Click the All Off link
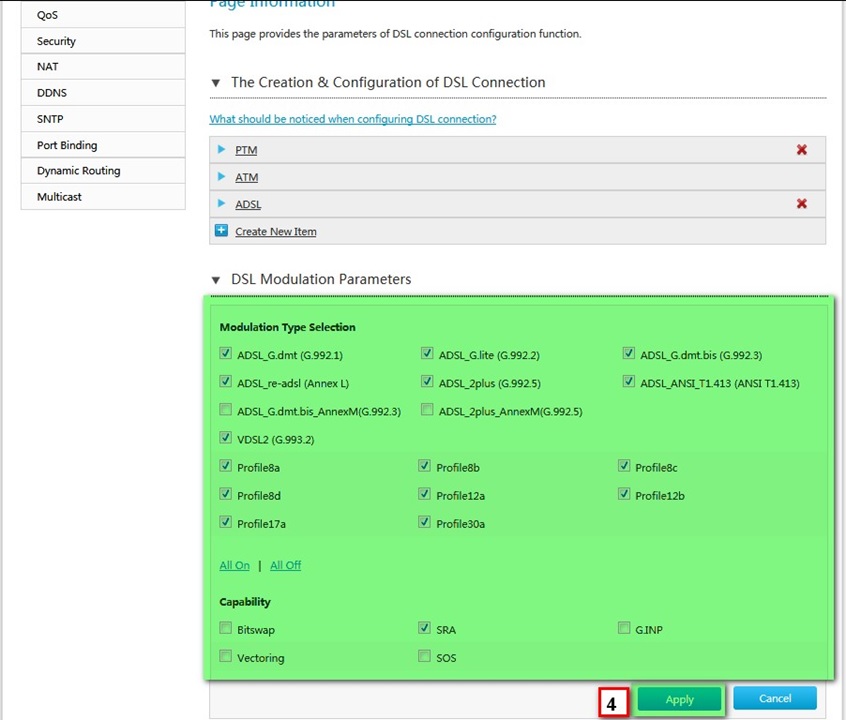The height and width of the screenshot is (720, 846). click(x=285, y=565)
